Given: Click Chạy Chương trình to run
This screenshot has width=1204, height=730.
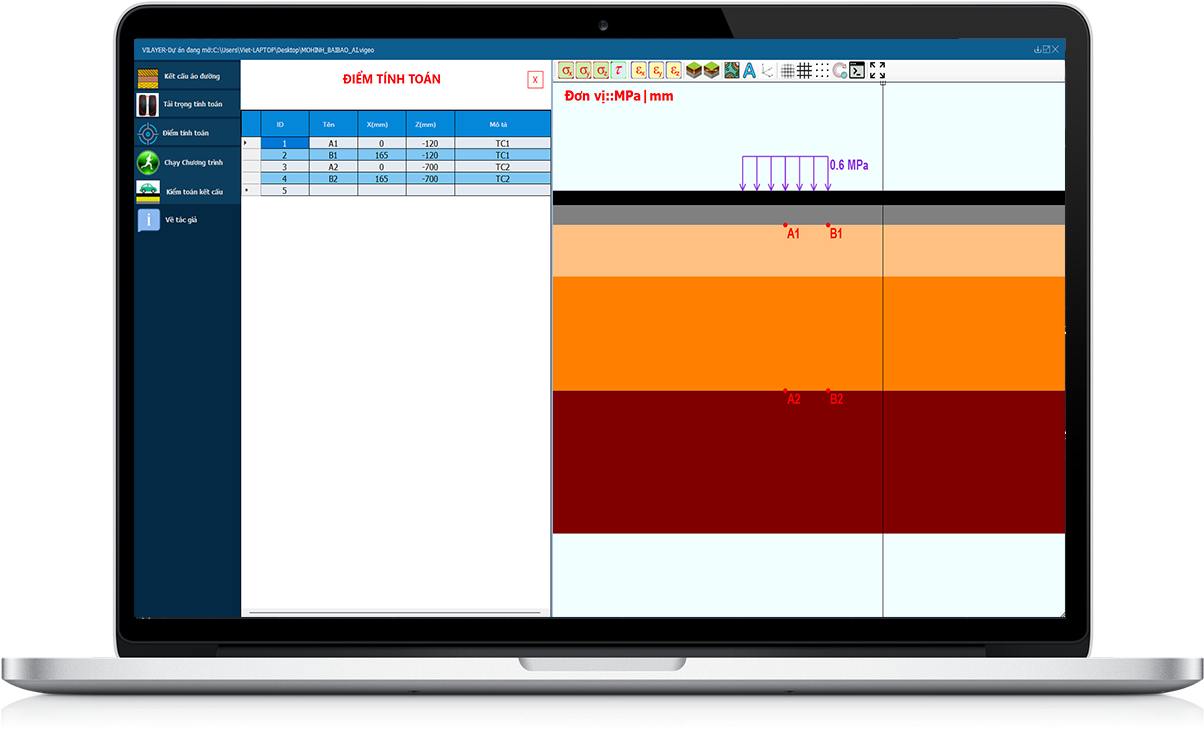Looking at the screenshot, I should pos(188,162).
